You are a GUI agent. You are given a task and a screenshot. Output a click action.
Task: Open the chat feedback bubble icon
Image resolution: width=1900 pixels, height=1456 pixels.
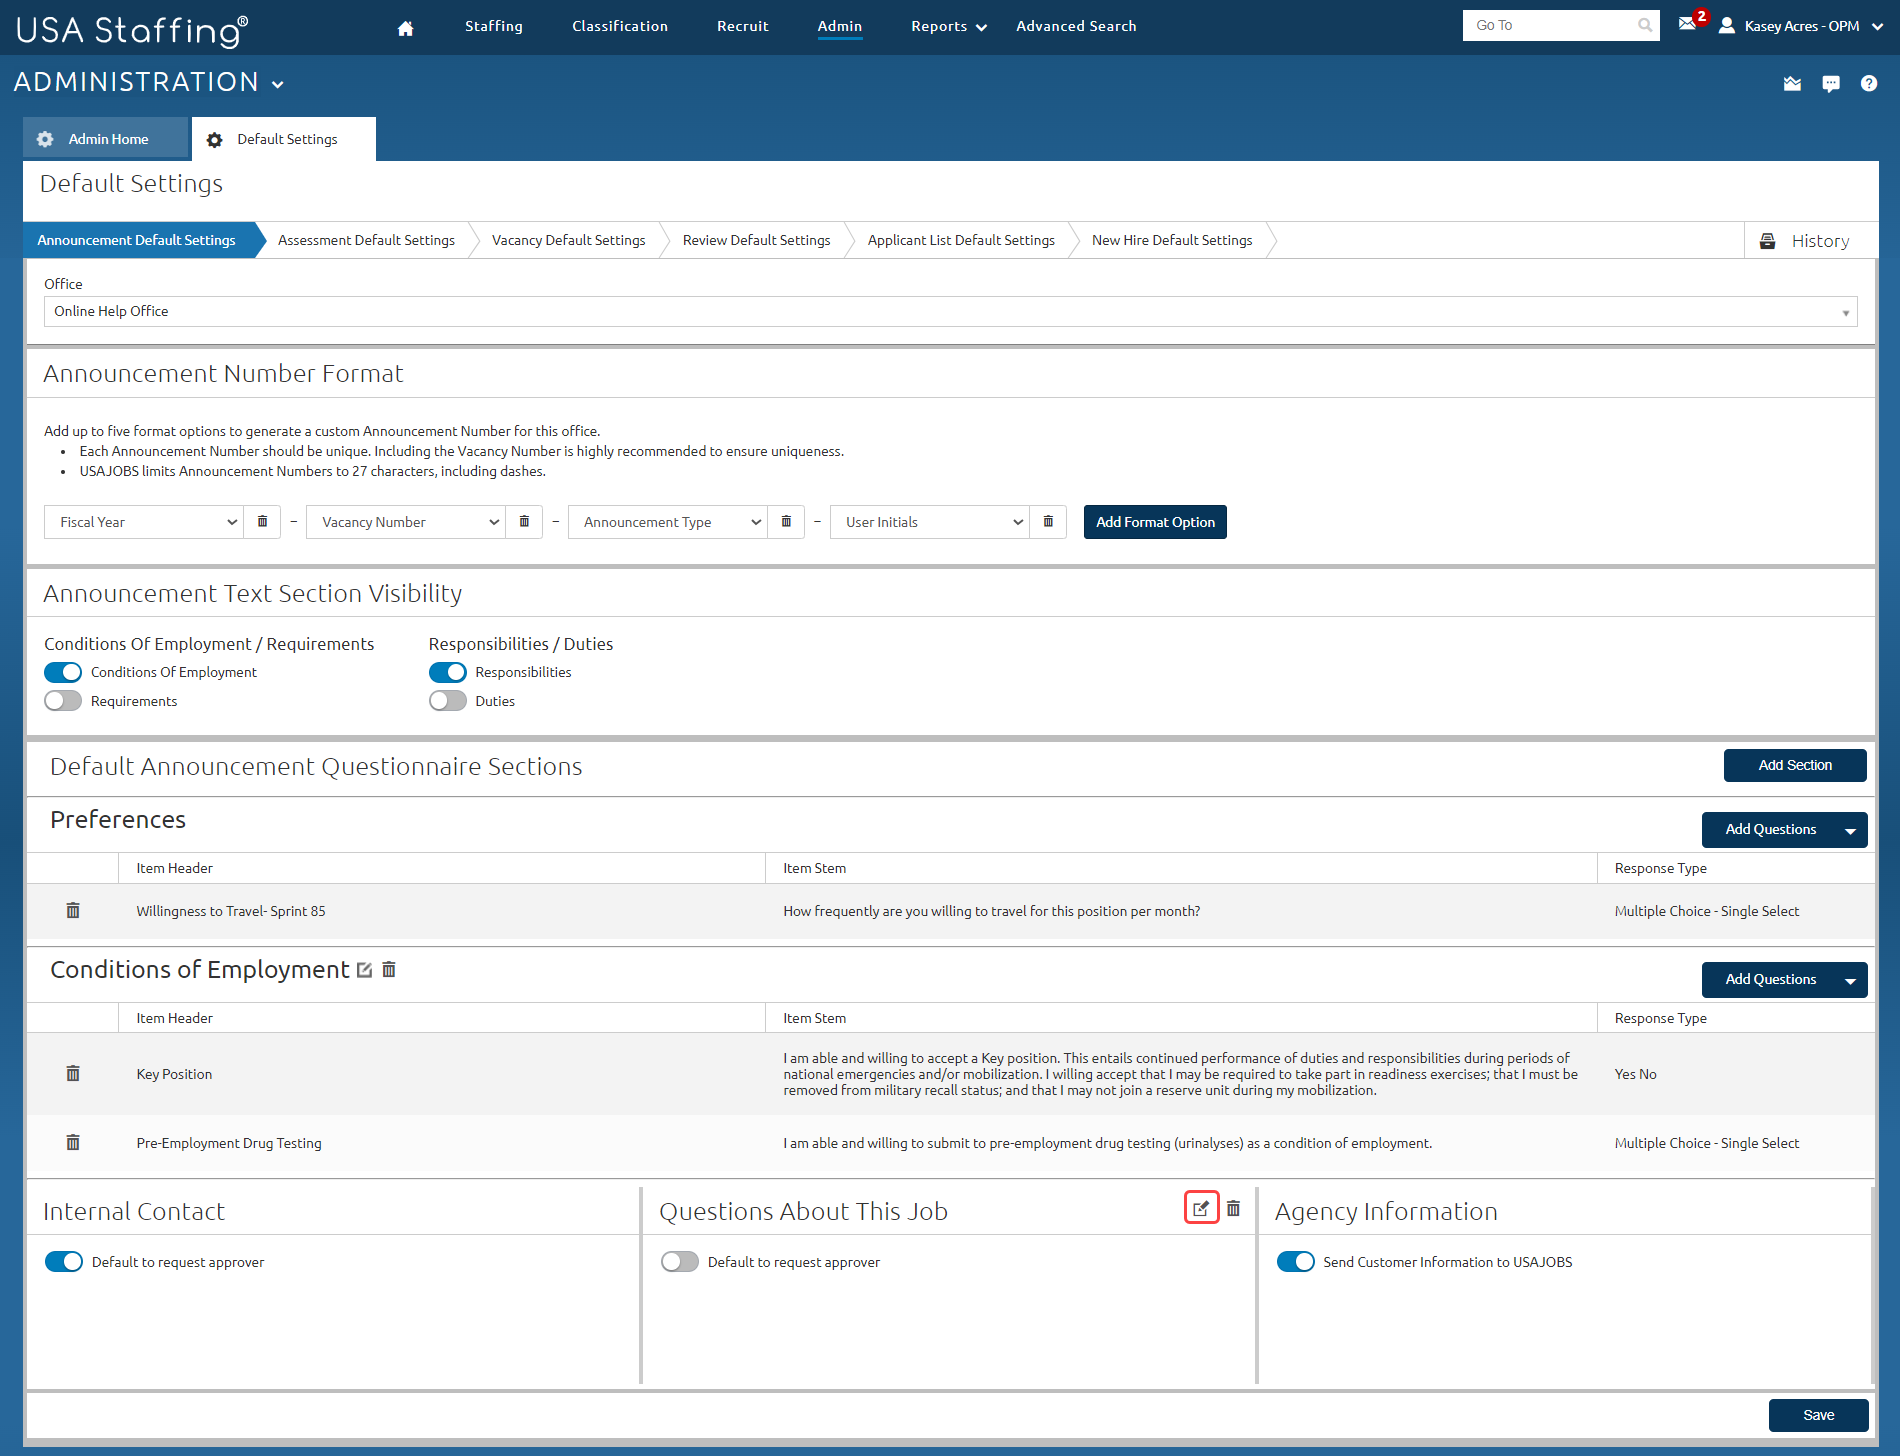(x=1831, y=84)
